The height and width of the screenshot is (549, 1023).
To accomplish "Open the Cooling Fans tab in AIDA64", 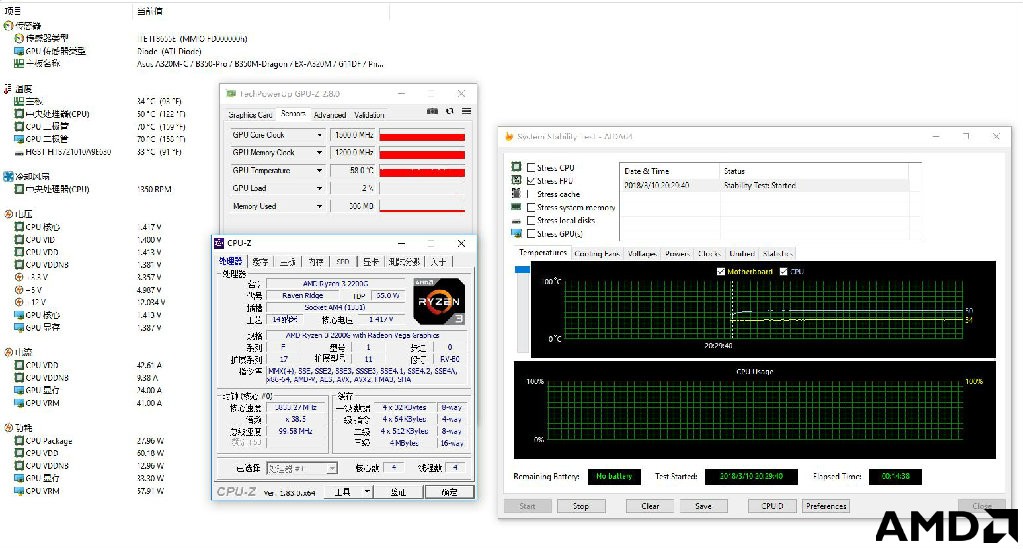I will pyautogui.click(x=597, y=253).
